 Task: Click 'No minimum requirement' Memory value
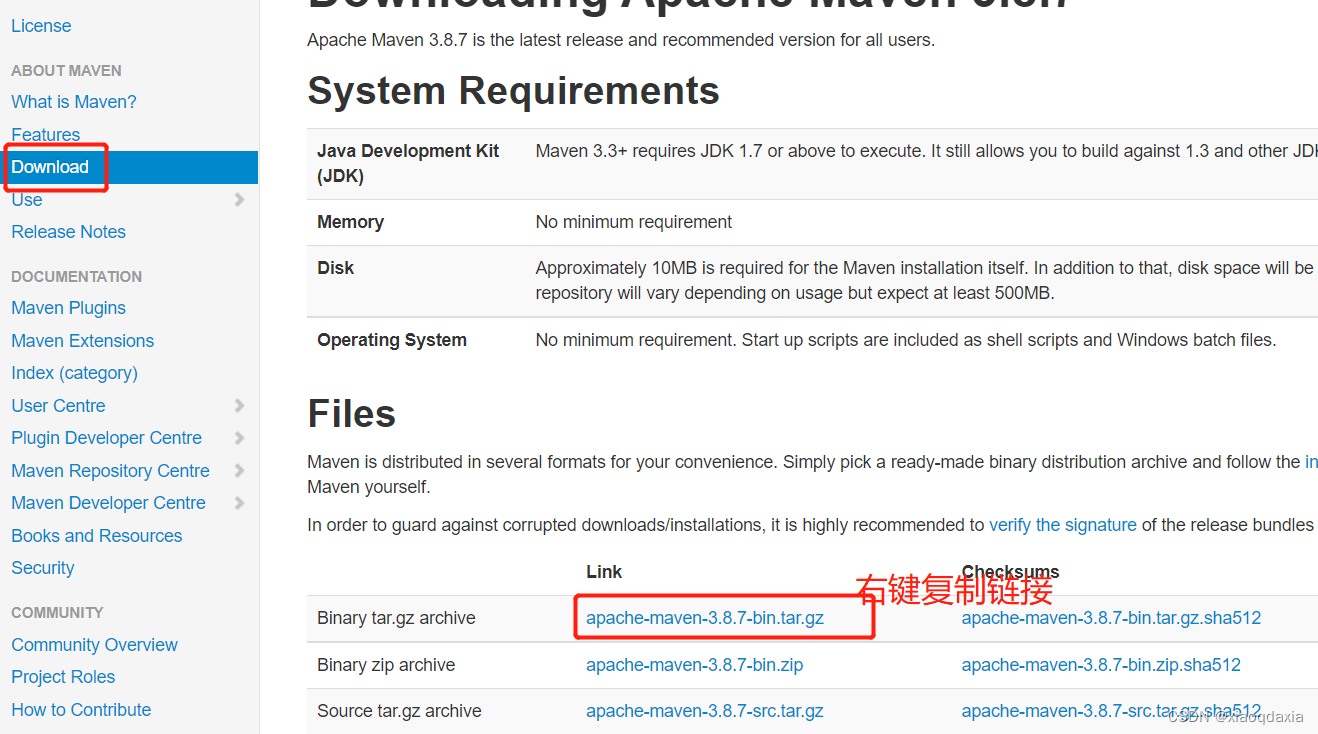pyautogui.click(x=634, y=222)
